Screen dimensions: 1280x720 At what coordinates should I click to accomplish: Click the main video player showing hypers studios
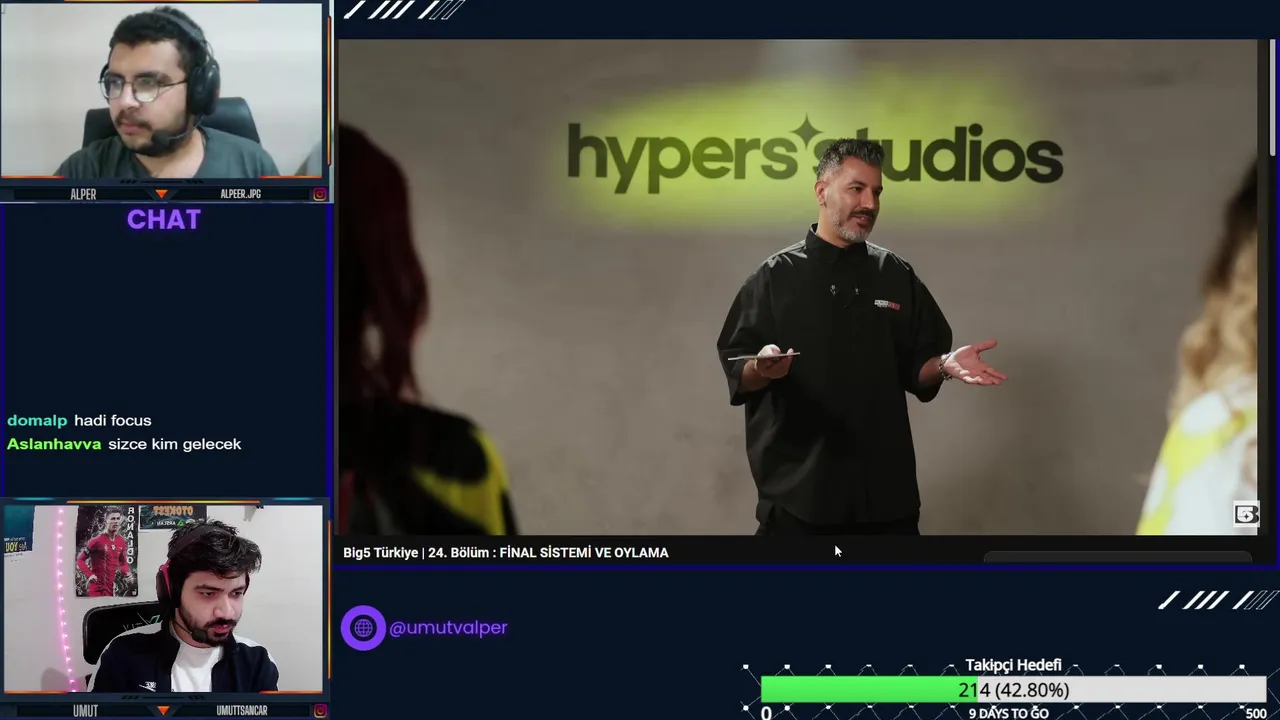pyautogui.click(x=797, y=287)
